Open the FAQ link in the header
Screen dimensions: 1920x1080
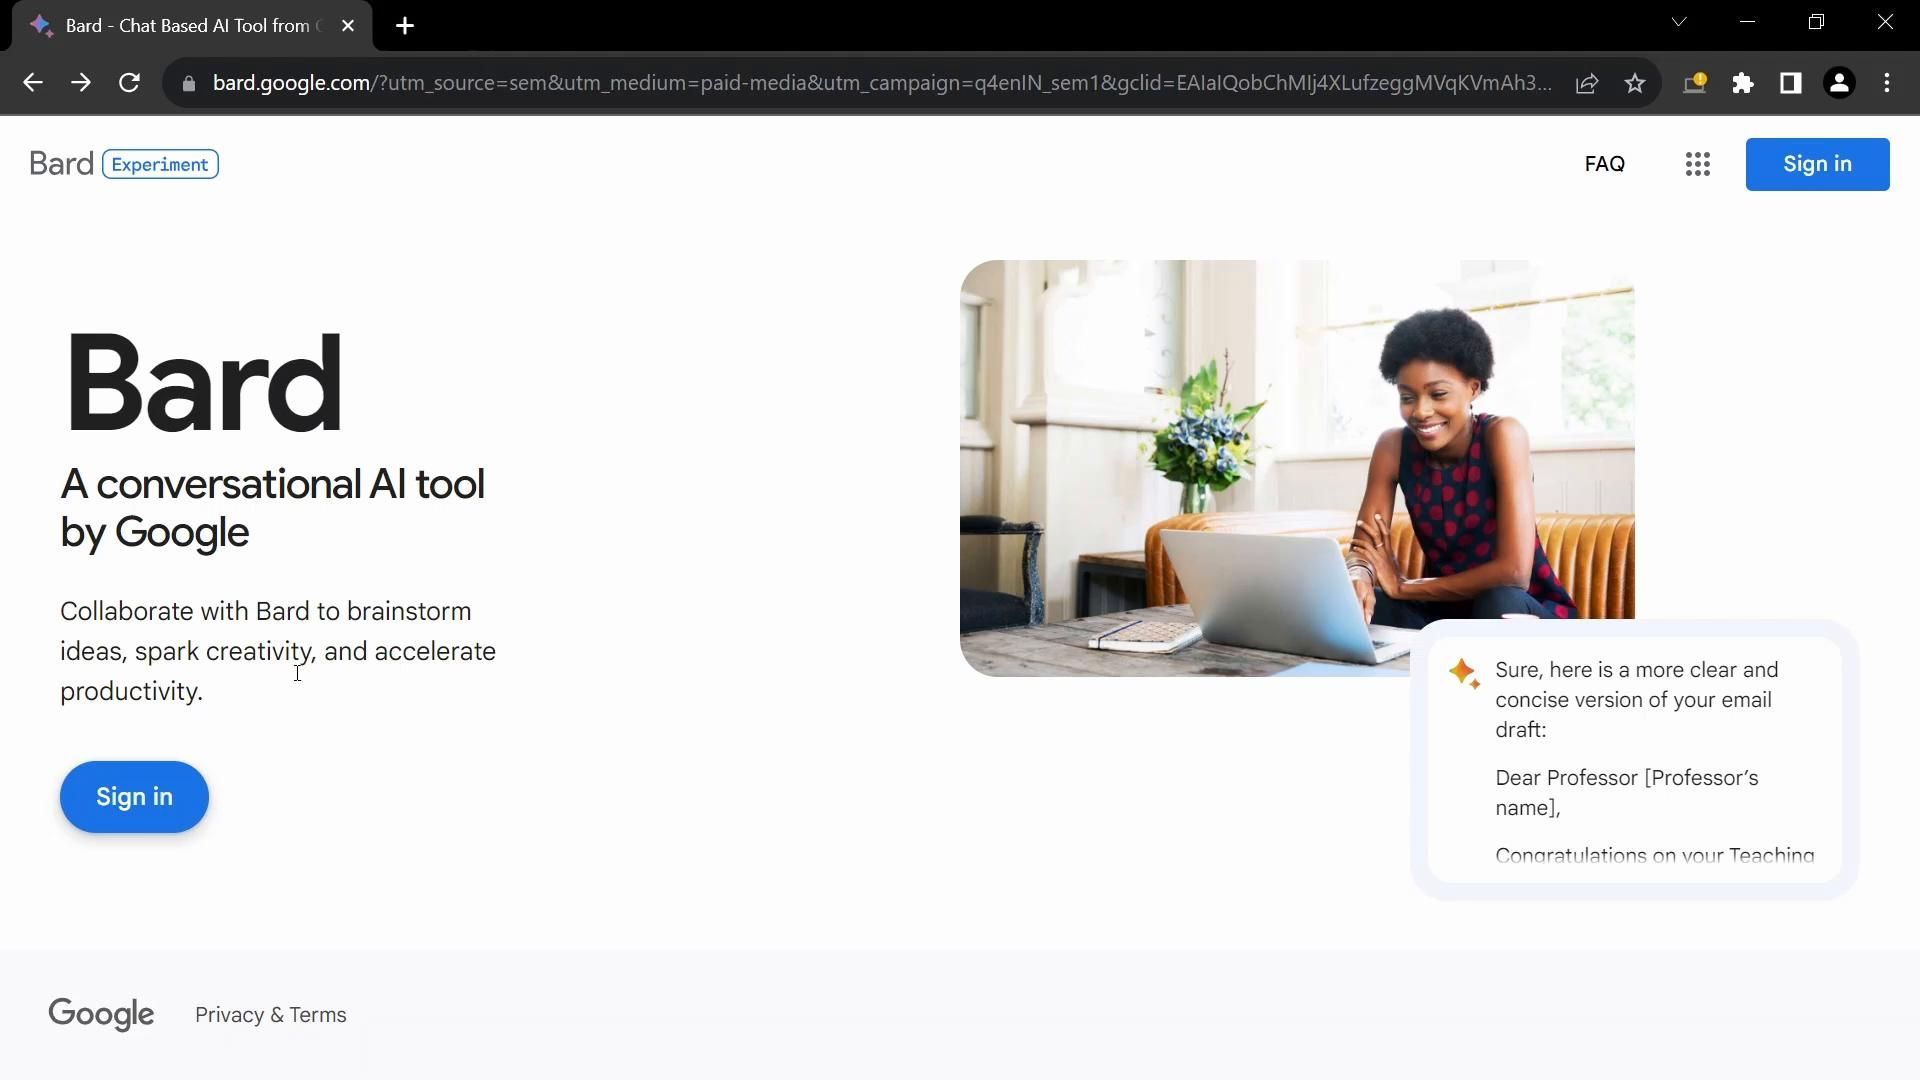pos(1604,164)
